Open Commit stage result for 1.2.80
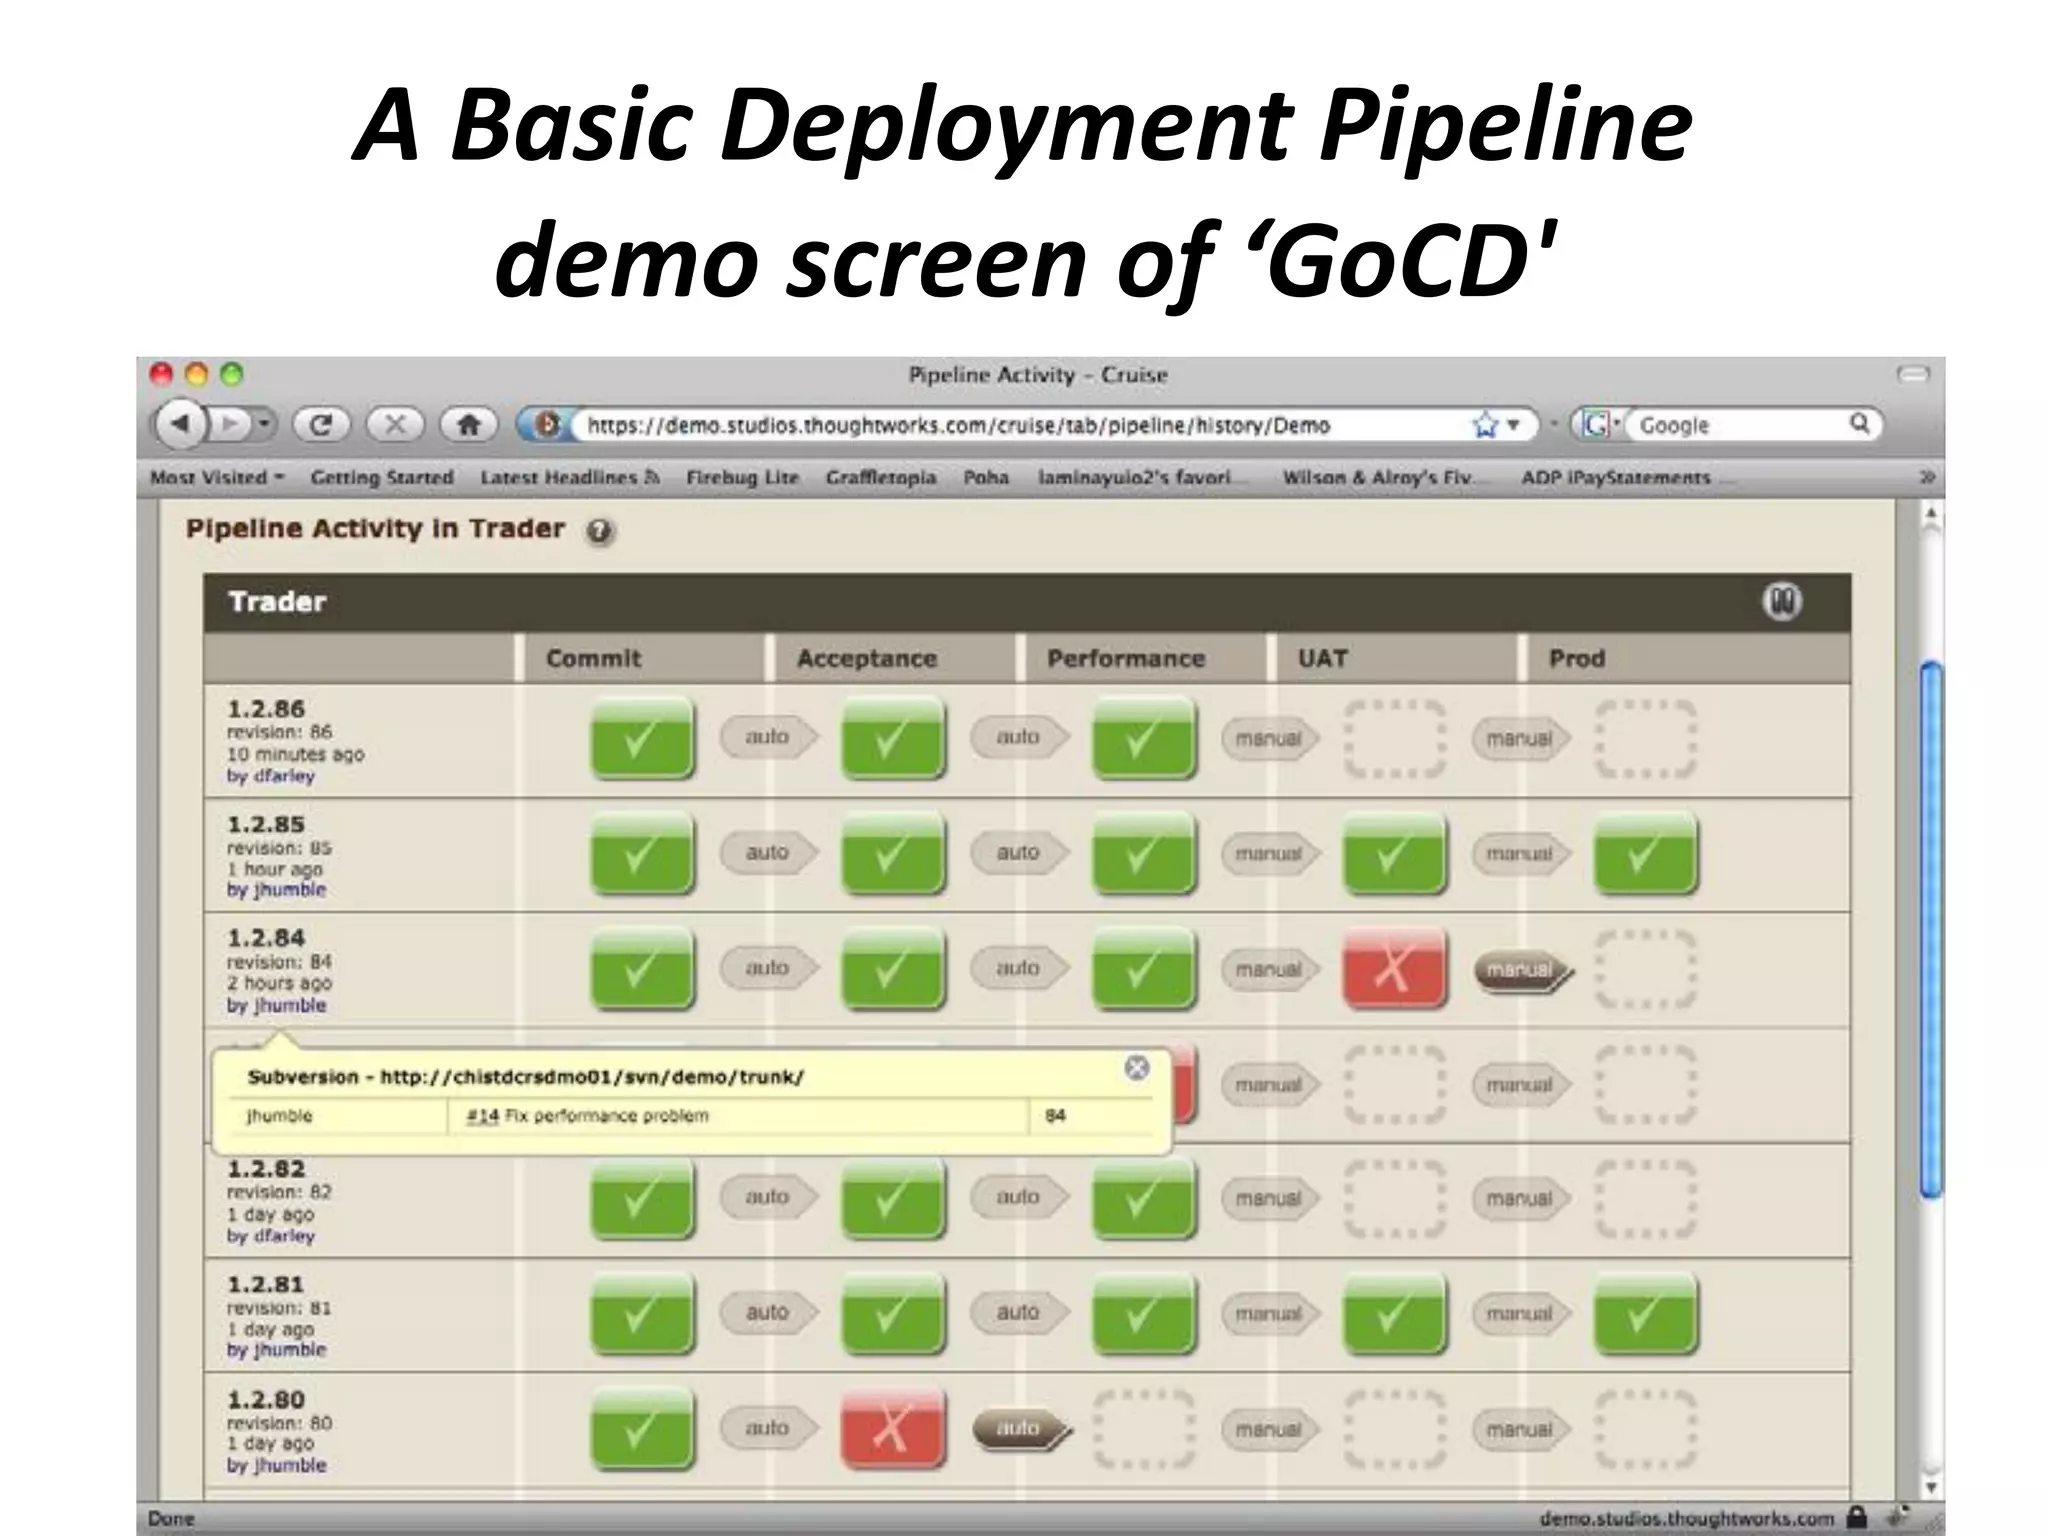The image size is (2048, 1536). pyautogui.click(x=641, y=1429)
